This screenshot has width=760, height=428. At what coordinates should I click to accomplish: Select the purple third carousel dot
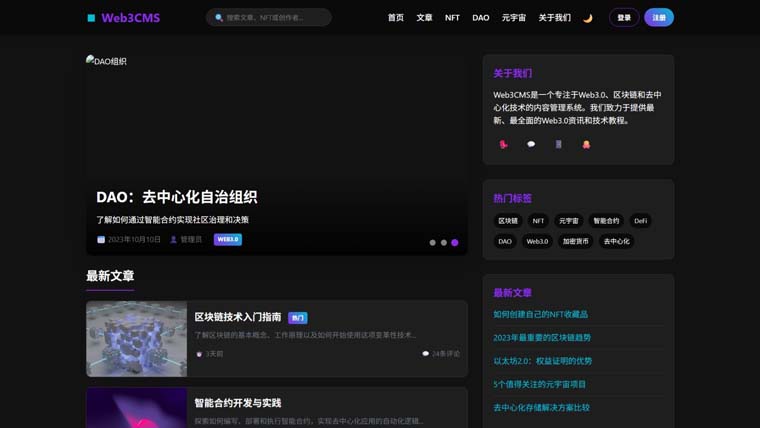coord(455,243)
